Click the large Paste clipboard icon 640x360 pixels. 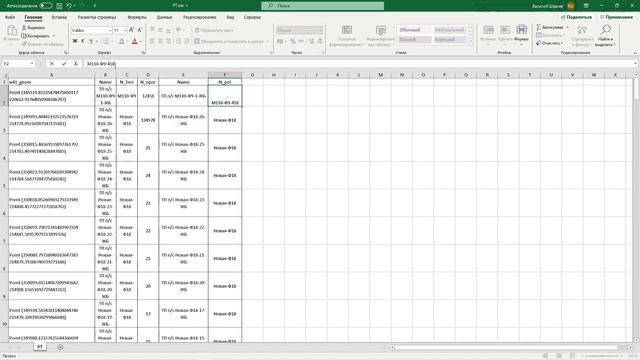pyautogui.click(x=11, y=31)
